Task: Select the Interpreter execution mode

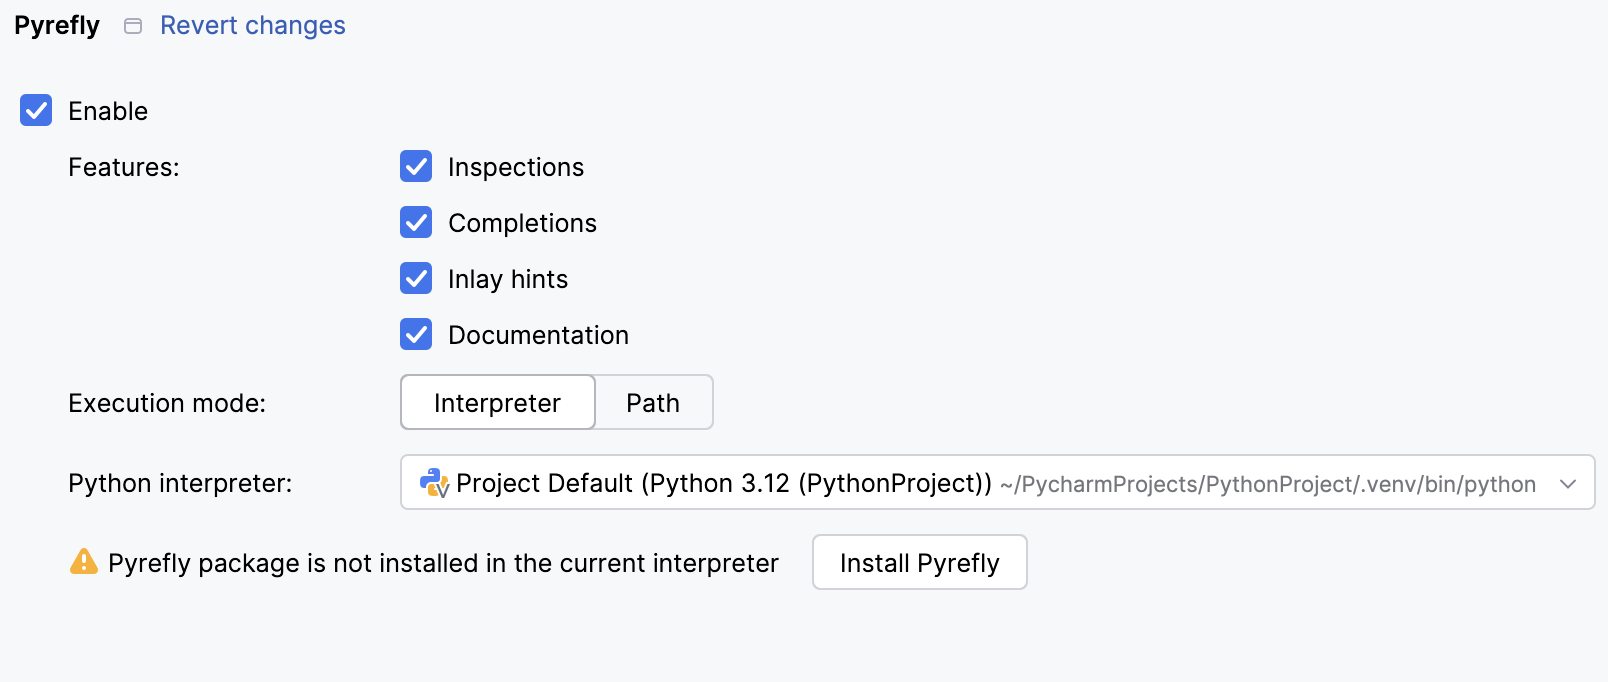Action: point(497,402)
